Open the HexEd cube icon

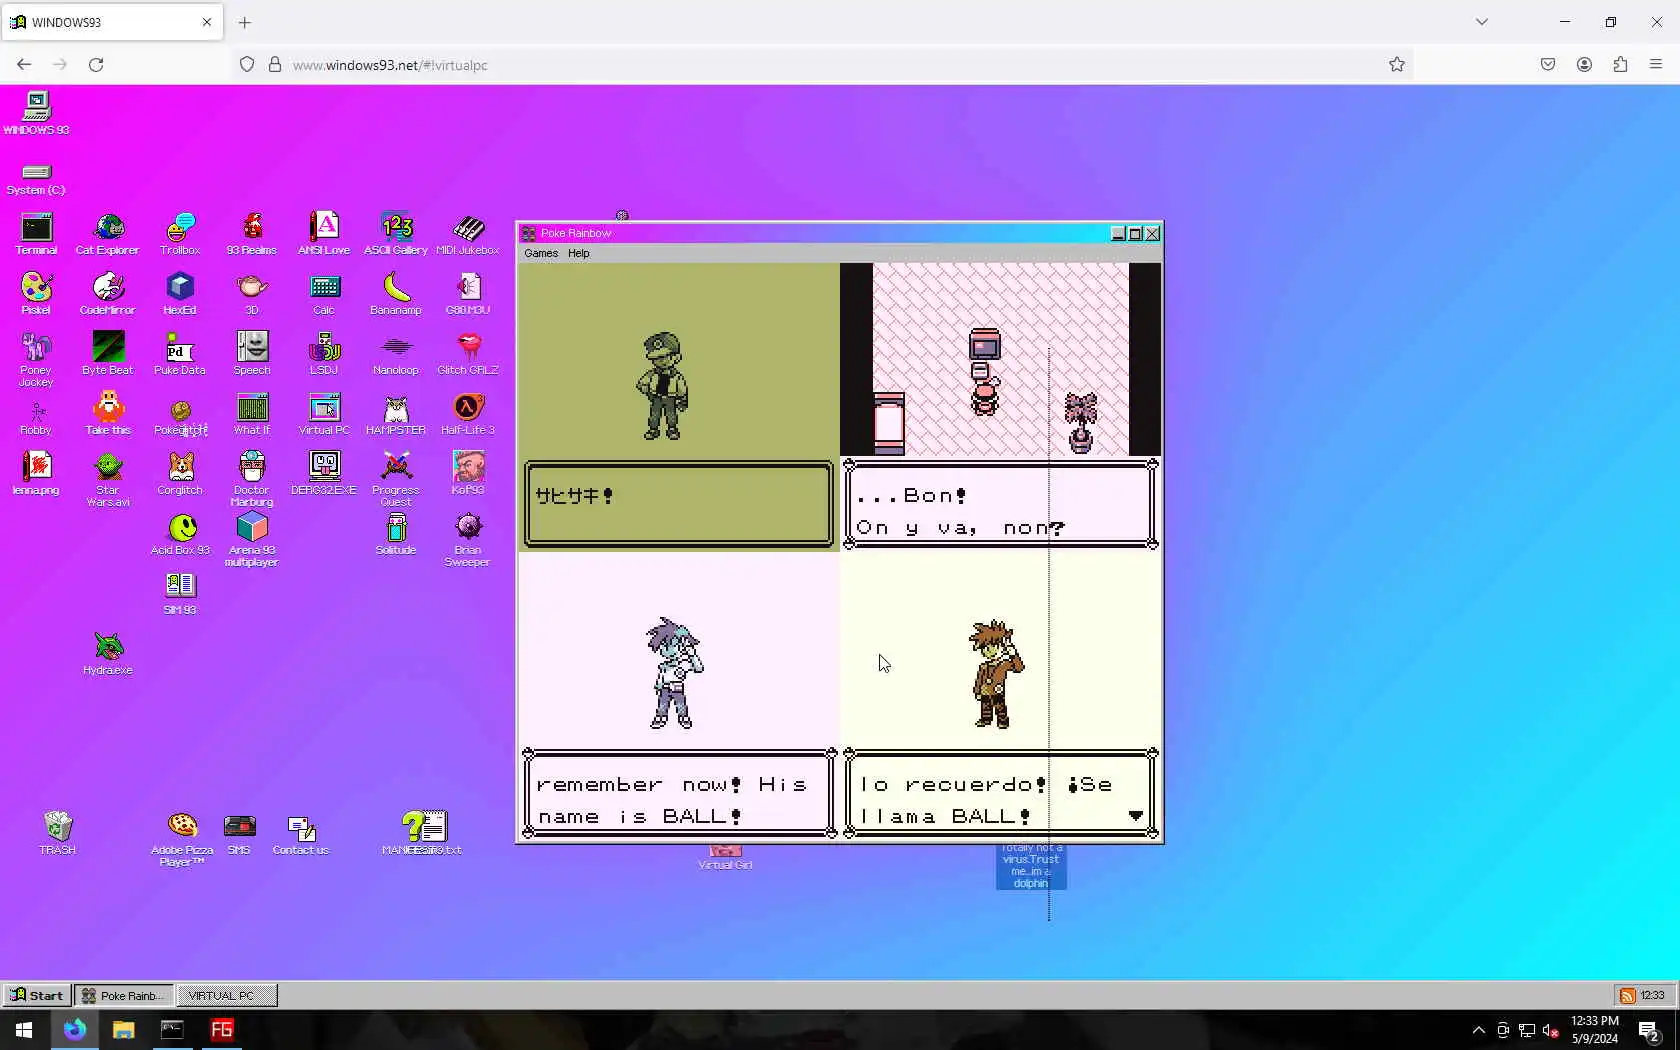tap(180, 295)
